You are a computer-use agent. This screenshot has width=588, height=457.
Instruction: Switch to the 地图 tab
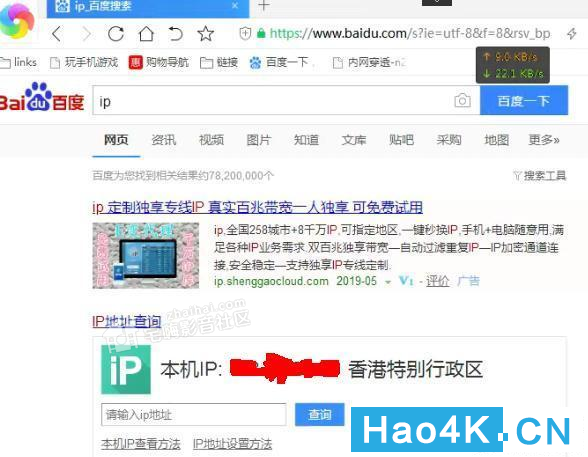coord(496,140)
